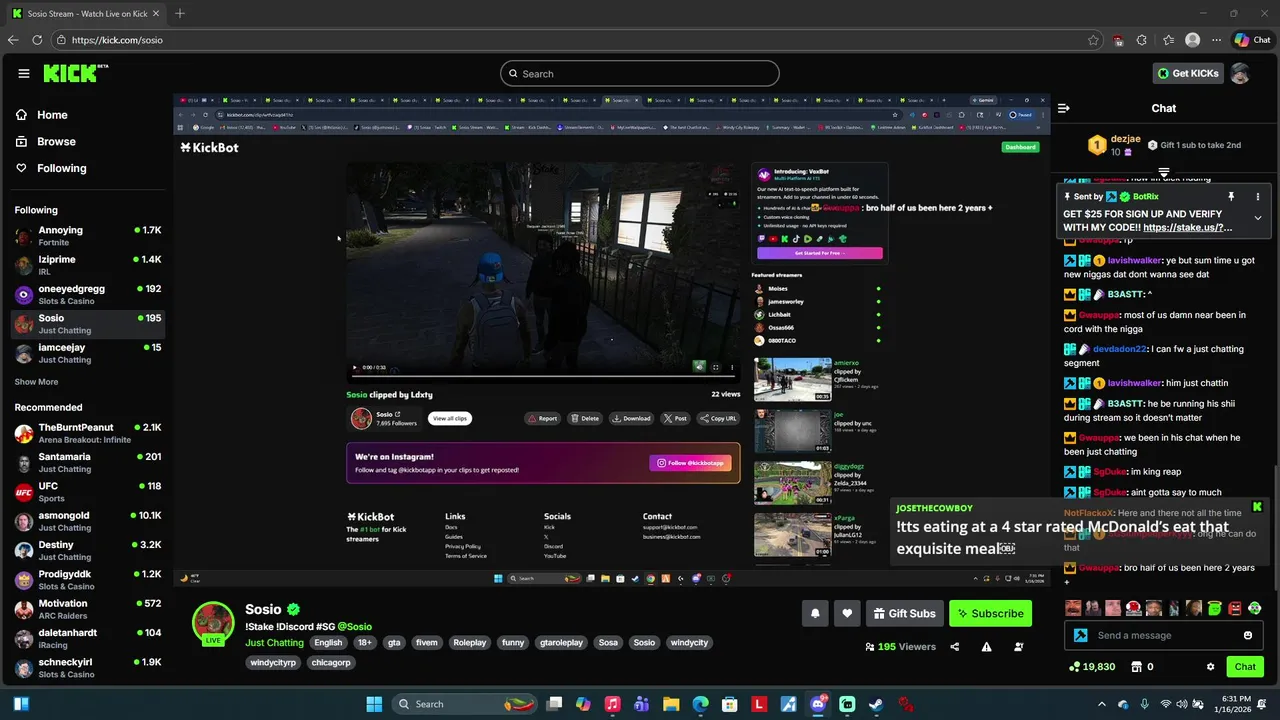Screen dimensions: 1280x720
Task: Reload the browser page
Action: coord(37,40)
